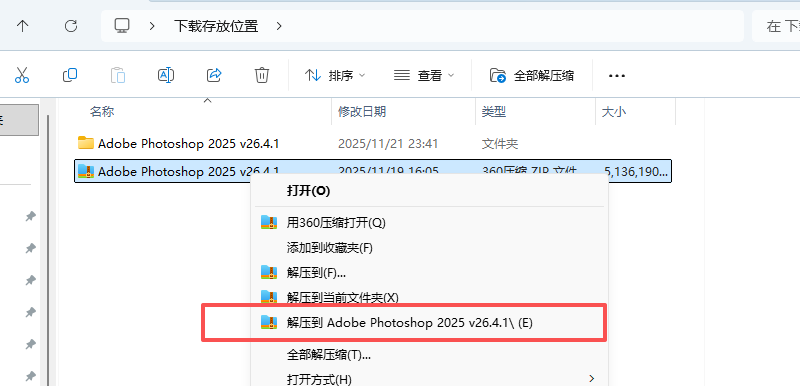The image size is (800, 386).
Task: Choose 用360压缩打开(Q) in the context menu
Action: (x=429, y=222)
